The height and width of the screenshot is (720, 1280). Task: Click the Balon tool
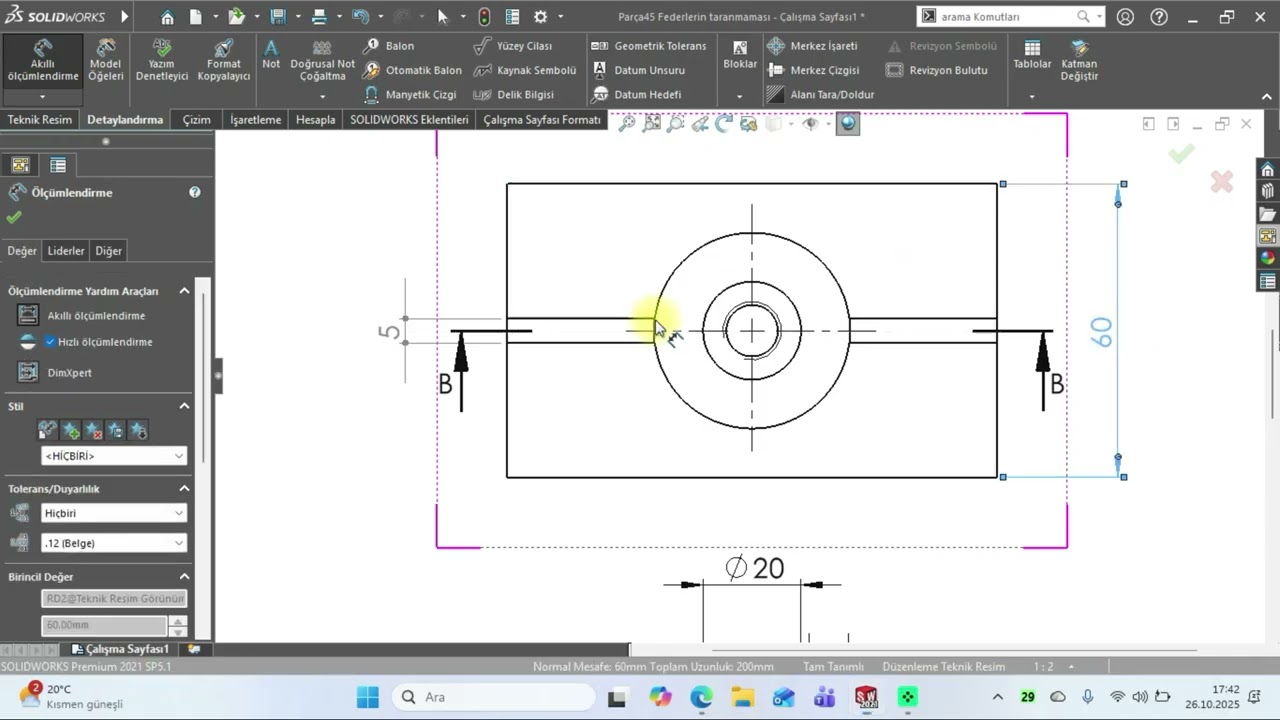point(389,46)
